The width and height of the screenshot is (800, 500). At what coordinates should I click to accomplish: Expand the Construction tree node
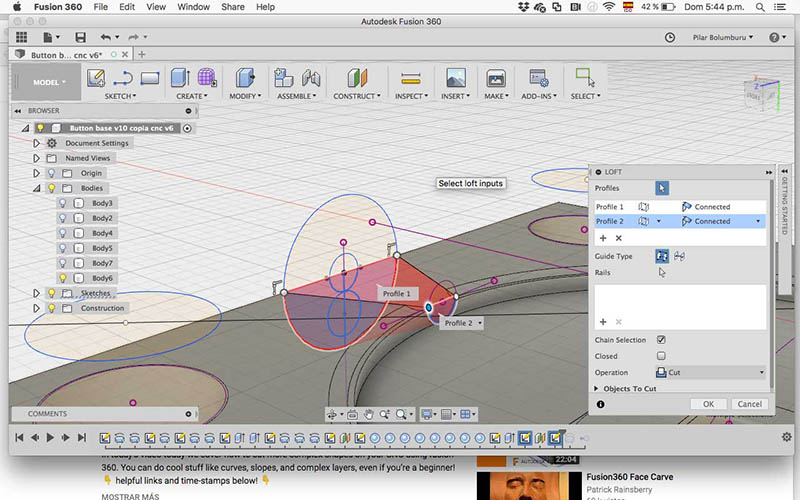click(36, 308)
